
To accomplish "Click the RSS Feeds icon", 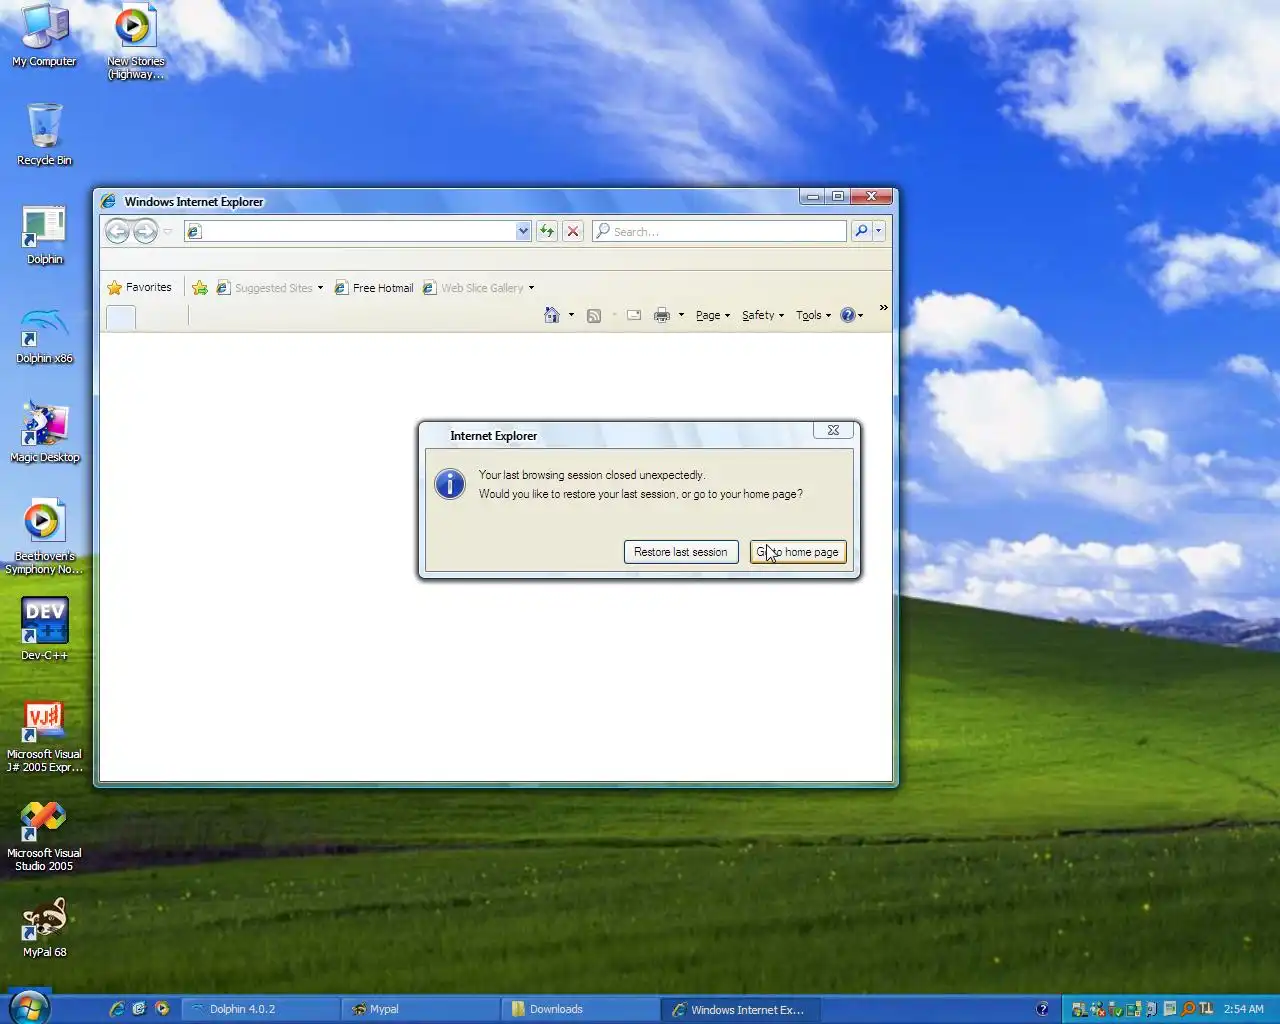I will pyautogui.click(x=594, y=316).
